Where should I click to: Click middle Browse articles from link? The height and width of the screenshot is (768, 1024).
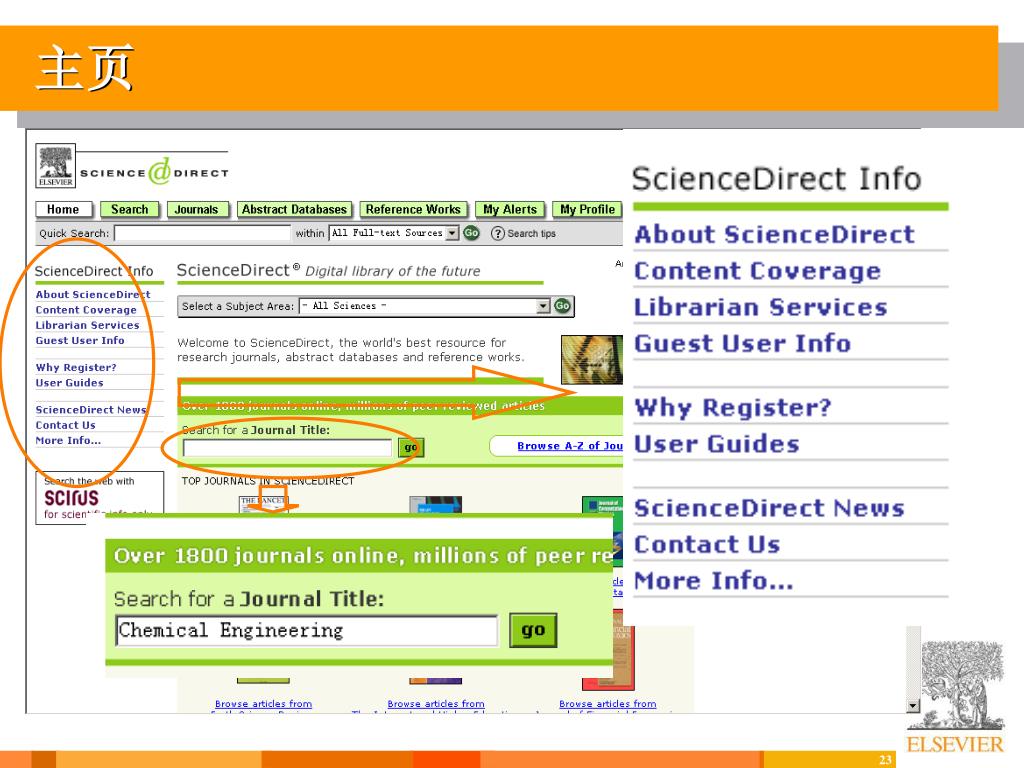coord(436,704)
